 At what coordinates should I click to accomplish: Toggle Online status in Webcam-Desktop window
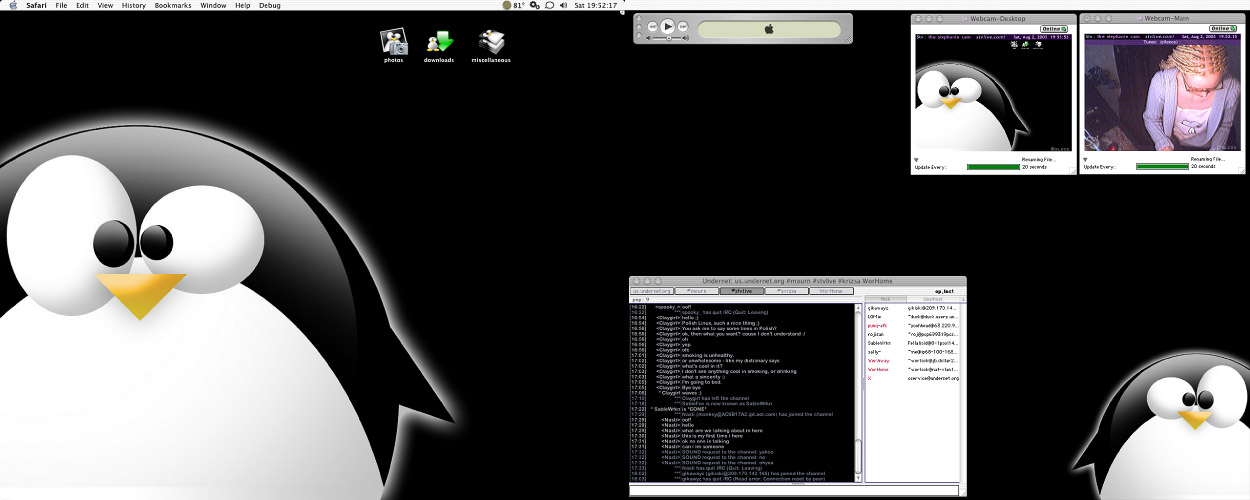[x=1054, y=29]
